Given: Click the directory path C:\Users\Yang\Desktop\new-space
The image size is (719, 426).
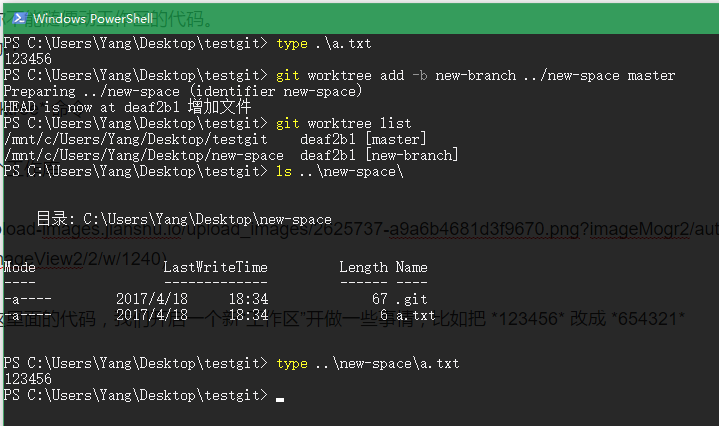Looking at the screenshot, I should (207, 219).
